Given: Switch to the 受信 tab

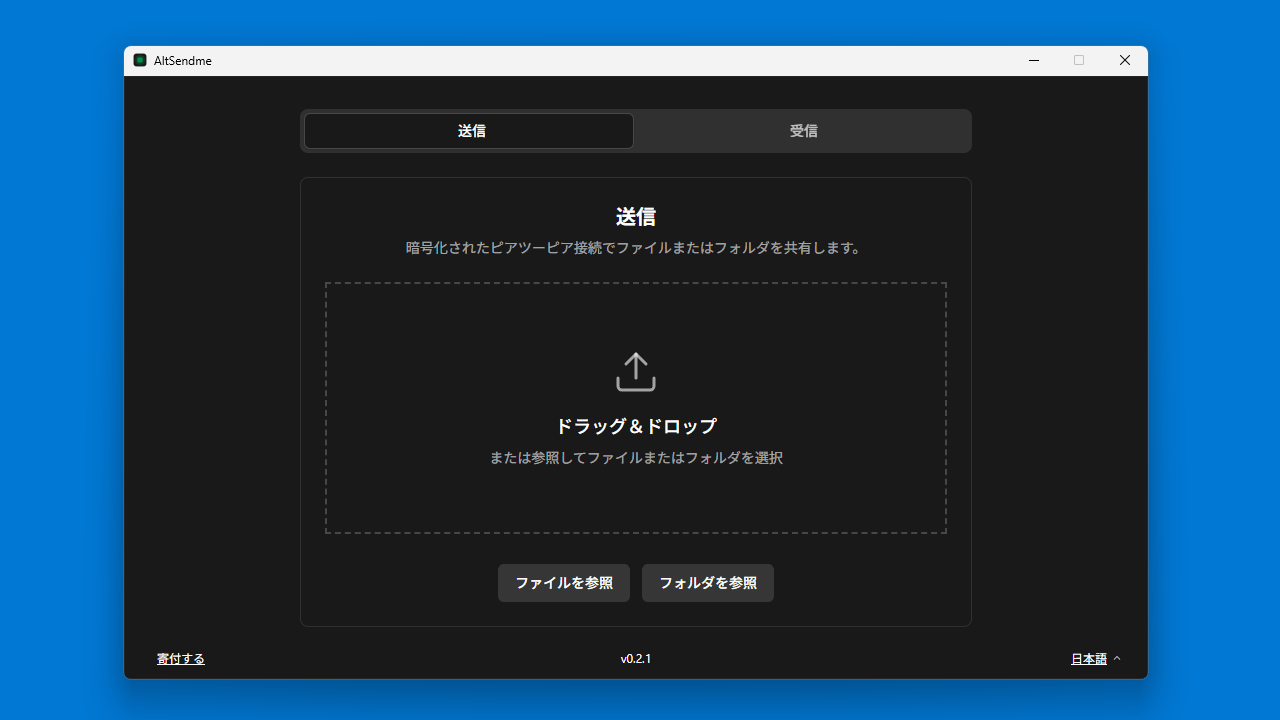Looking at the screenshot, I should (x=803, y=131).
